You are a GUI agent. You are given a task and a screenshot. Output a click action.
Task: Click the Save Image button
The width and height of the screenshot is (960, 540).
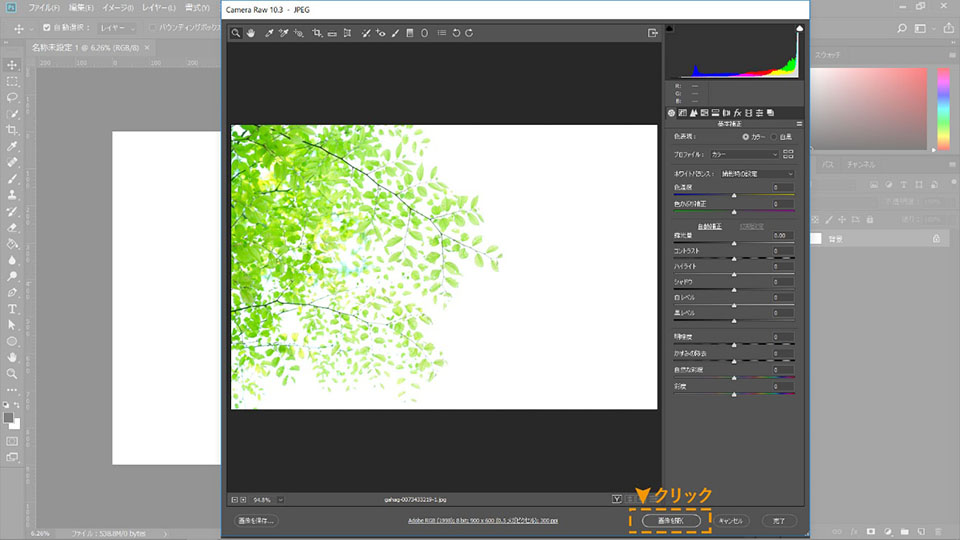[256, 521]
